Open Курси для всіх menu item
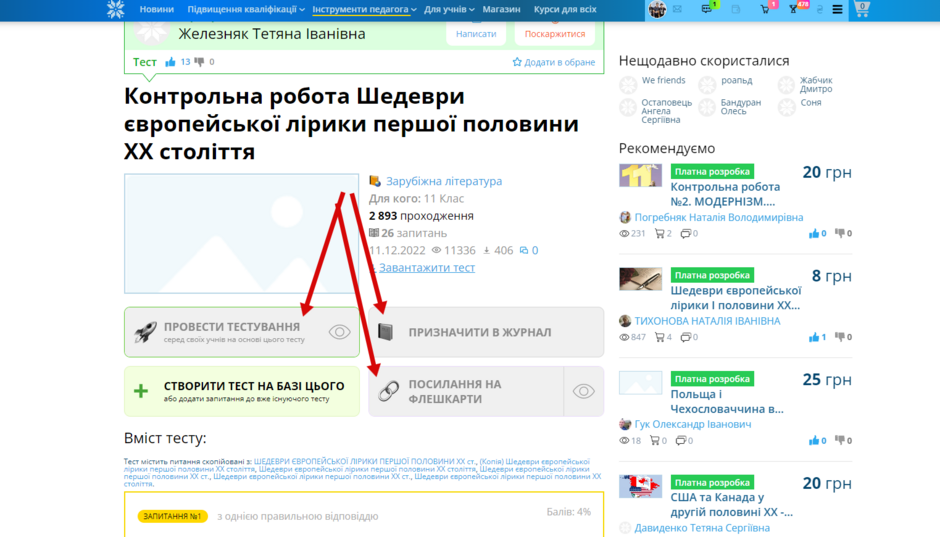The image size is (940, 537). tap(565, 9)
